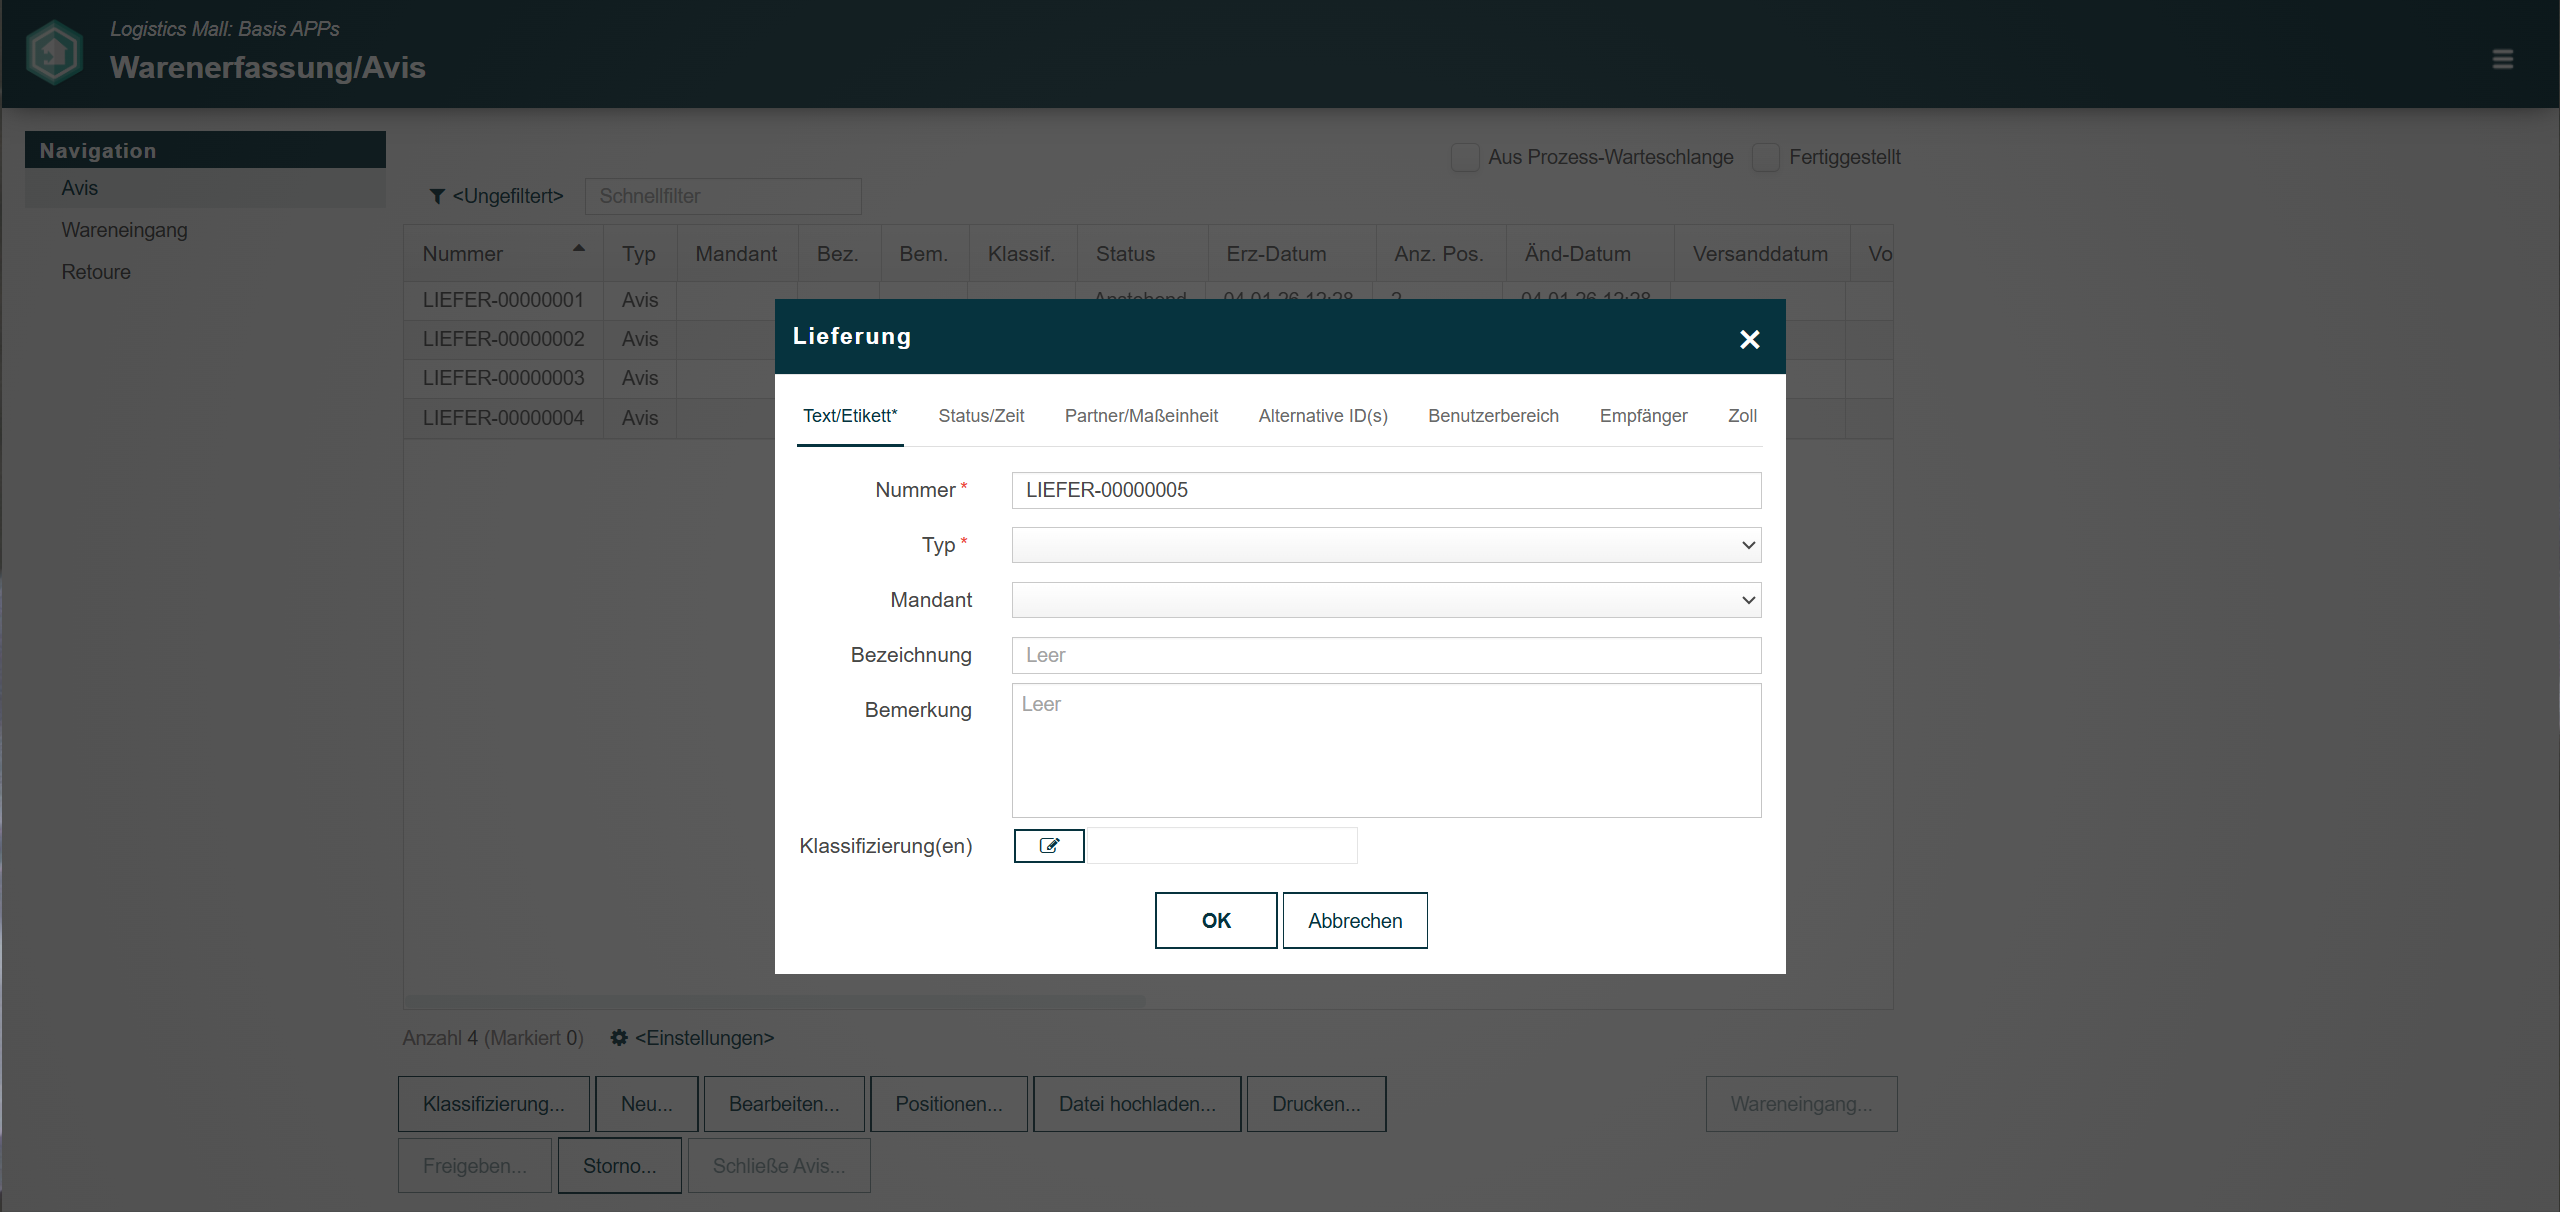Click the Klassifizierung edit pencil icon
The width and height of the screenshot is (2560, 1212).
click(1049, 846)
